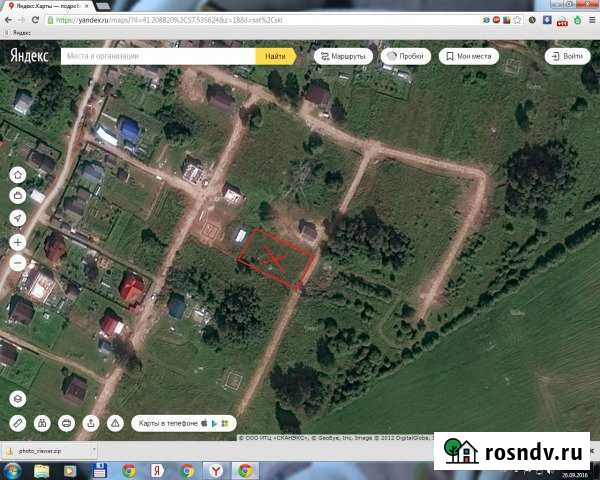Open the floppy disk app on the taskbar
Viewport: 600px width, 480px height.
99,471
